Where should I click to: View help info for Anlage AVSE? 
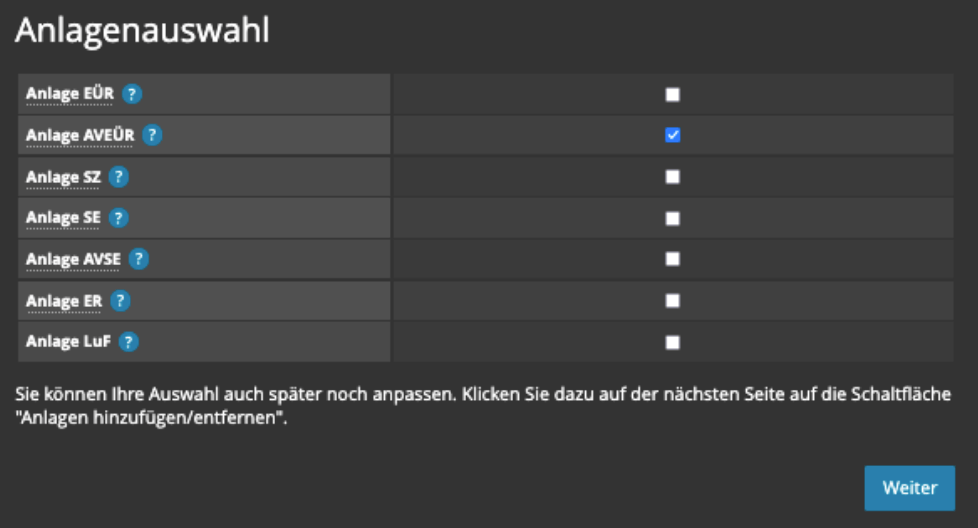pyautogui.click(x=138, y=259)
